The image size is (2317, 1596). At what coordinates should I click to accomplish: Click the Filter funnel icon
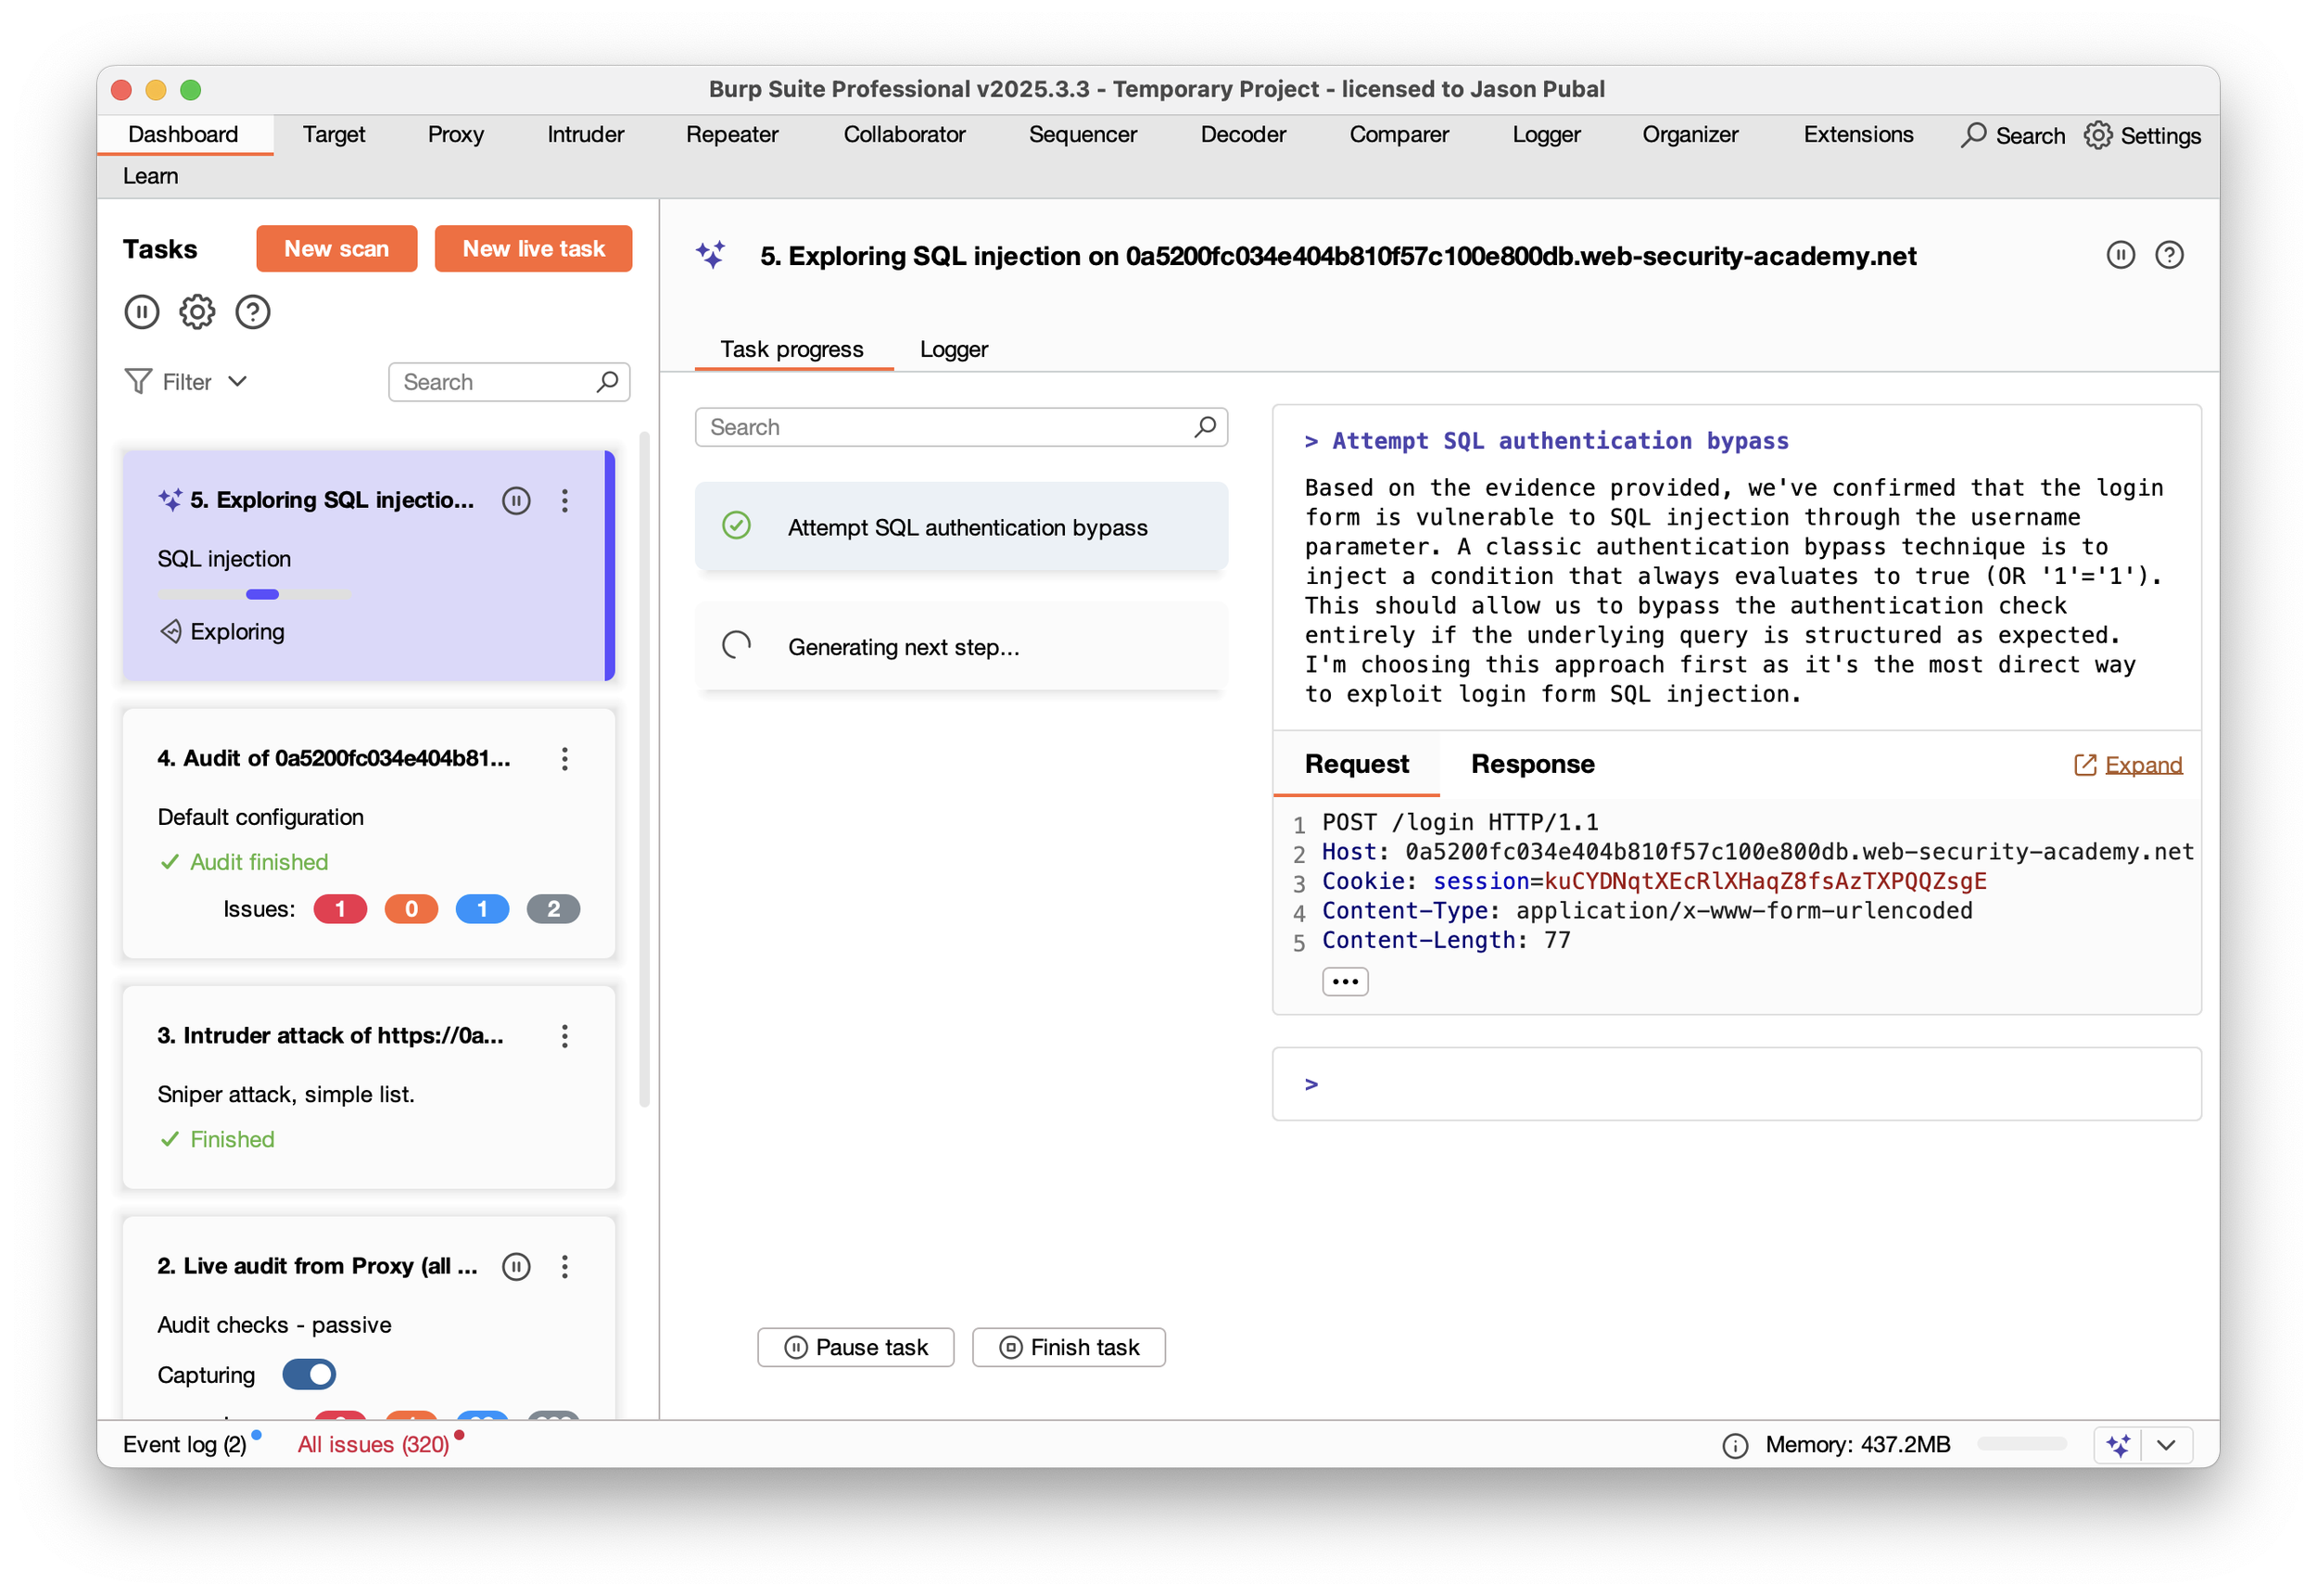coord(138,382)
